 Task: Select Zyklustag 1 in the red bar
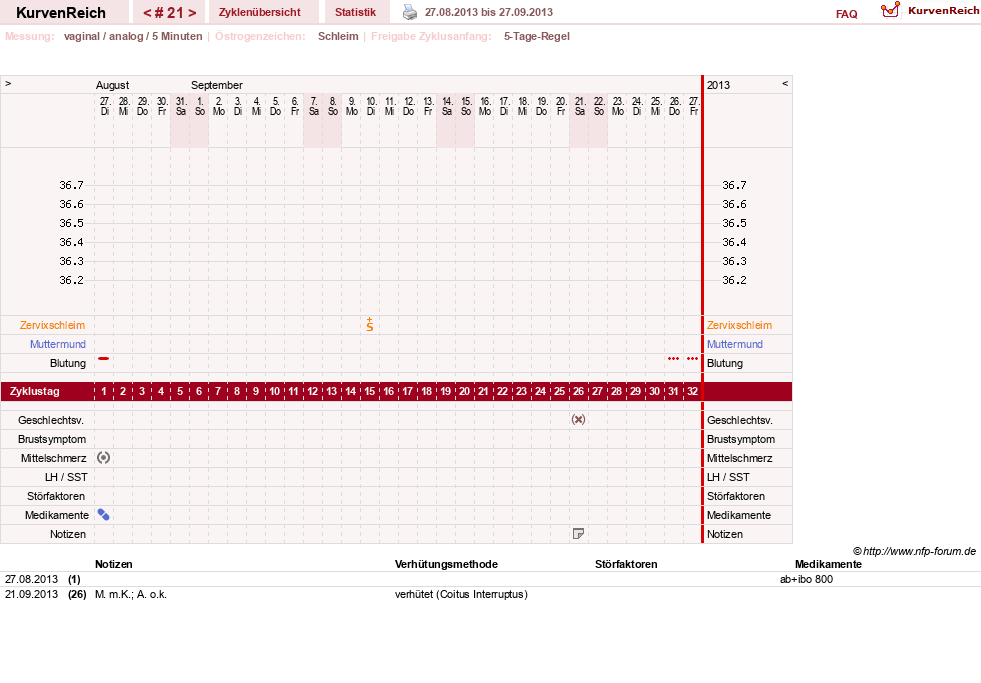click(104, 392)
